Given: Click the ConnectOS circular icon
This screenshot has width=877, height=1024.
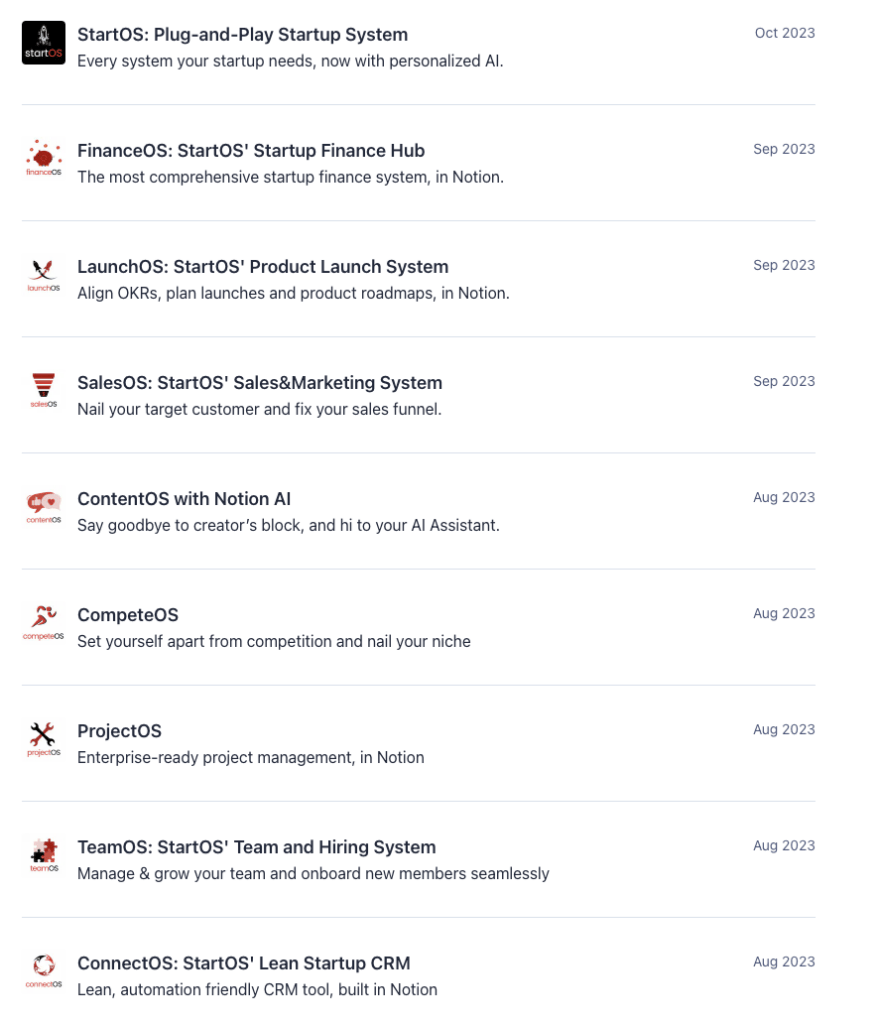Looking at the screenshot, I should point(43,970).
